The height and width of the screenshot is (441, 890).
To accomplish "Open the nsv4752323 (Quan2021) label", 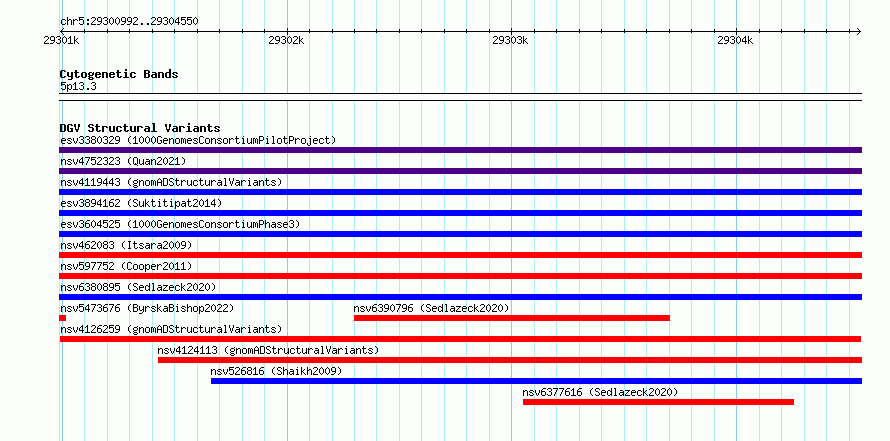I will (x=123, y=161).
